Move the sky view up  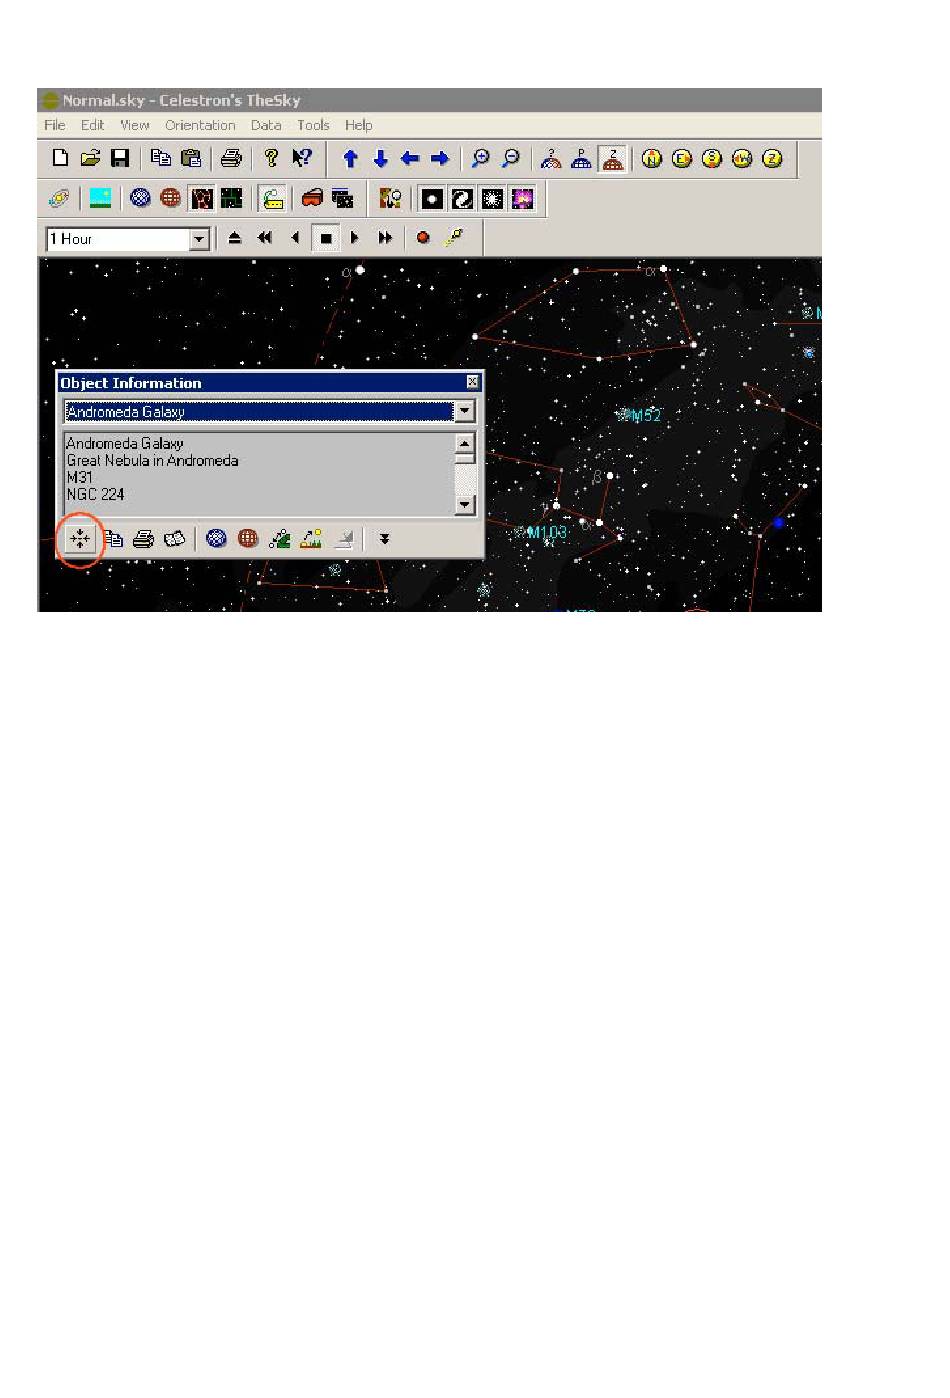pyautogui.click(x=350, y=158)
